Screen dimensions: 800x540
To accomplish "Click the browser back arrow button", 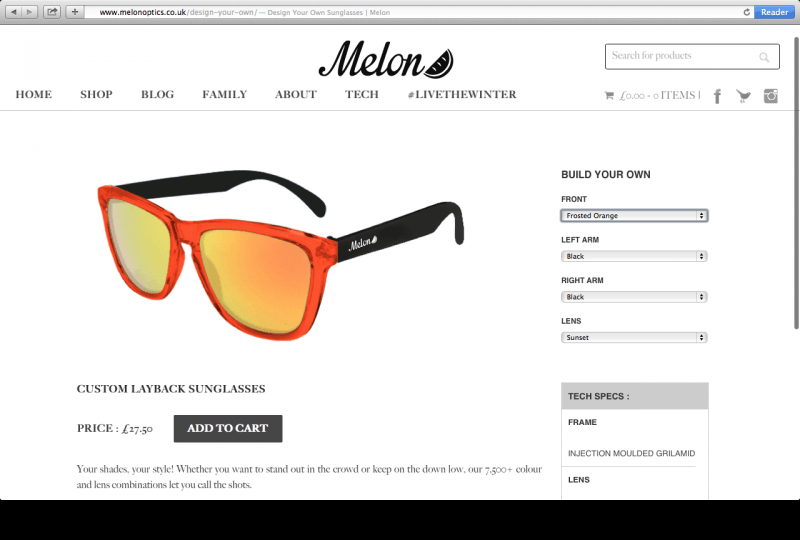I will point(14,12).
